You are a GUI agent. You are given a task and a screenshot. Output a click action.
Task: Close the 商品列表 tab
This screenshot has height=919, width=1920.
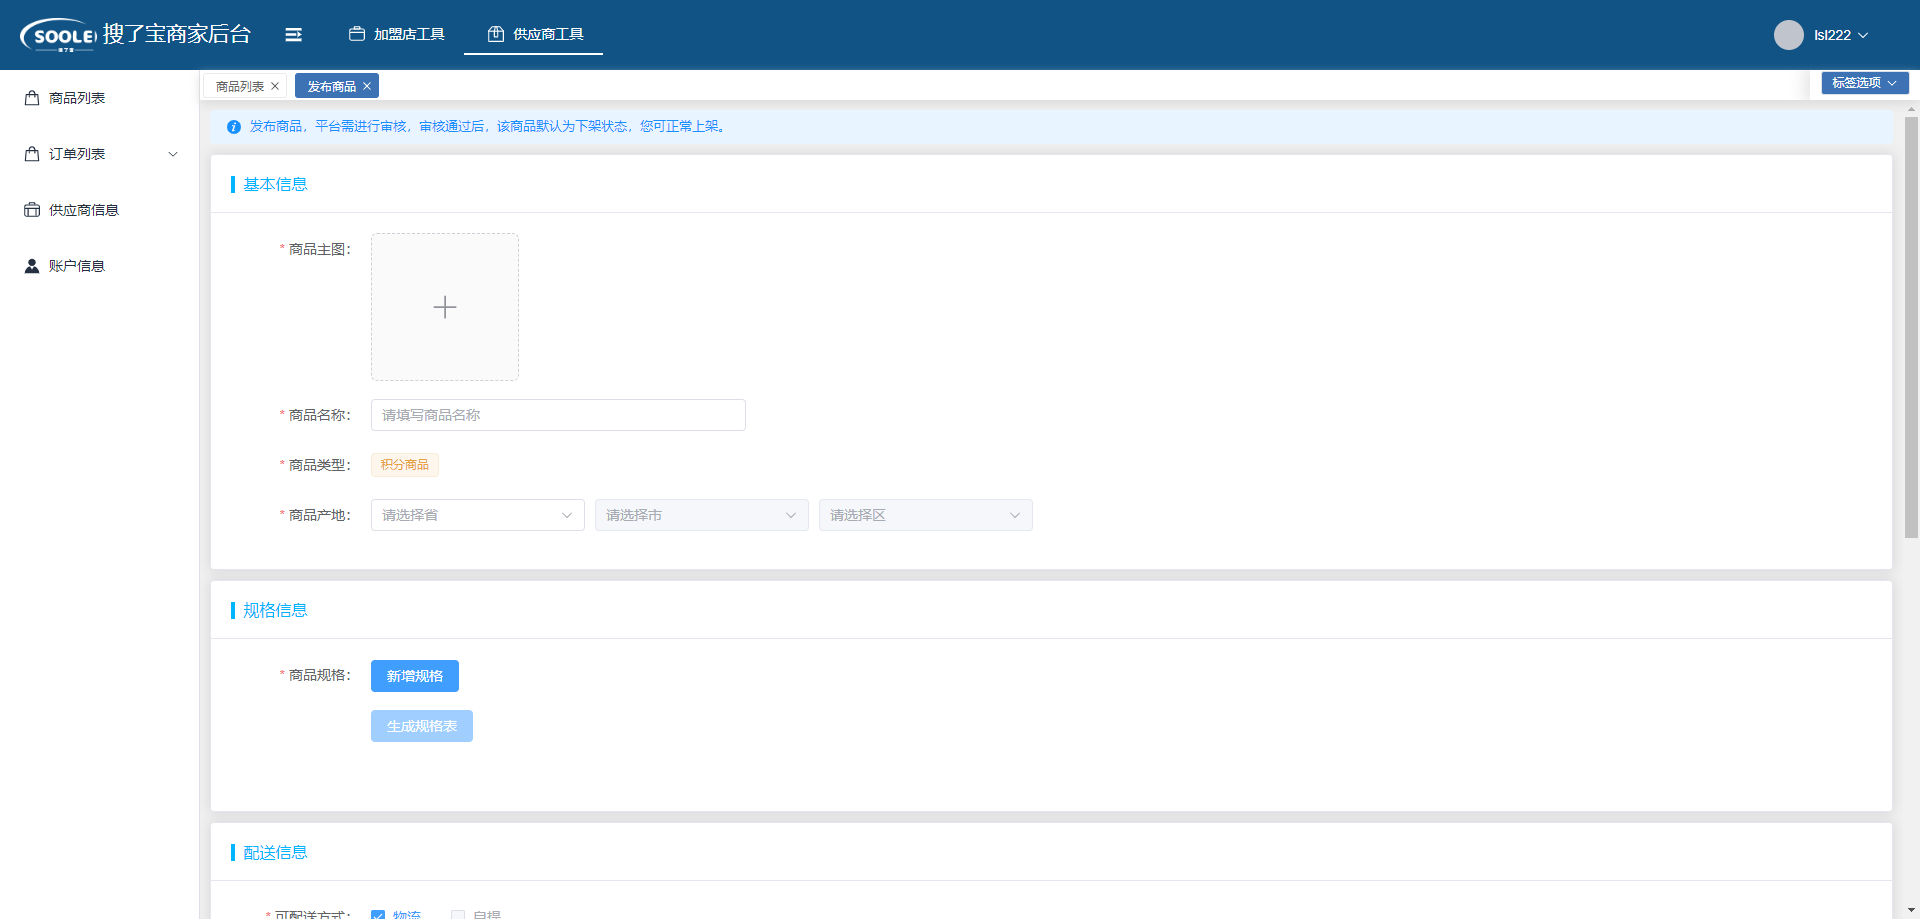point(275,86)
